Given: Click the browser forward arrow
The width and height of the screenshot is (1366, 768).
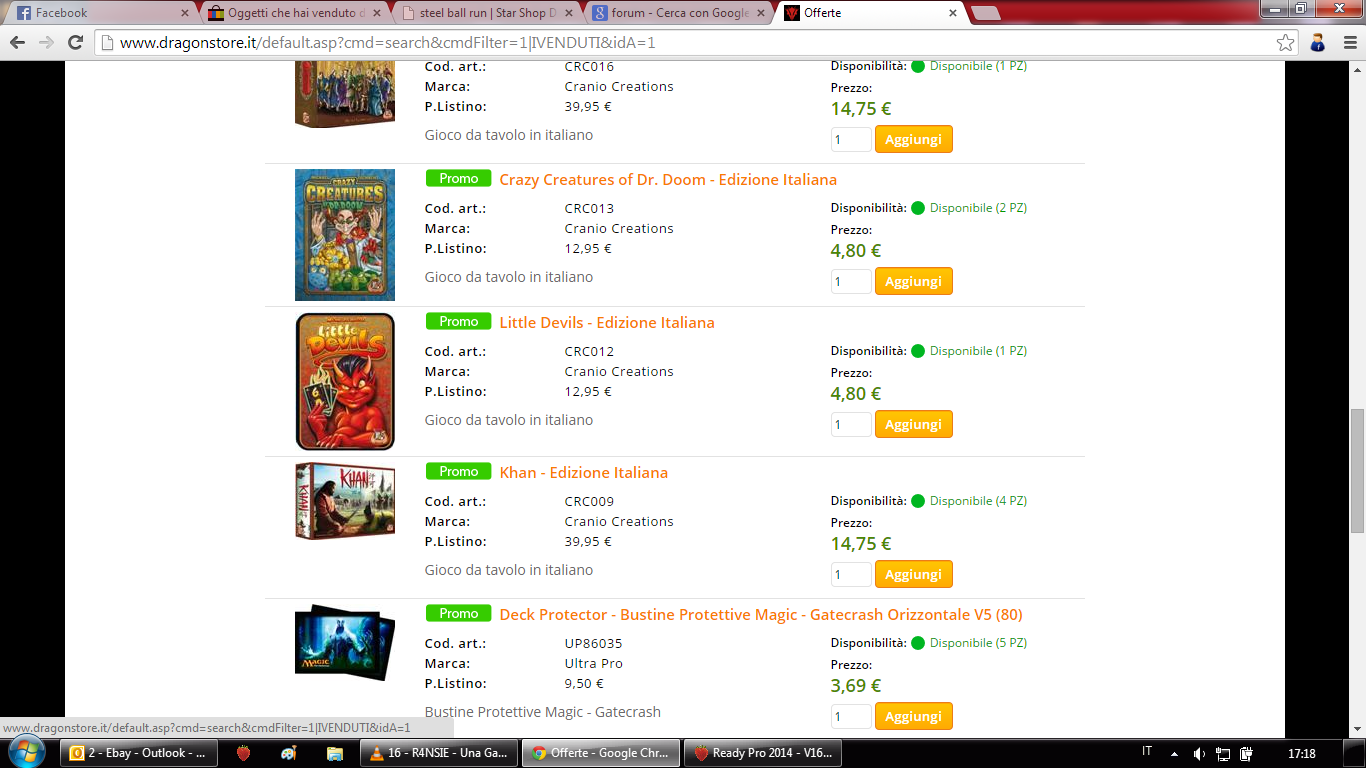Looking at the screenshot, I should coord(46,43).
